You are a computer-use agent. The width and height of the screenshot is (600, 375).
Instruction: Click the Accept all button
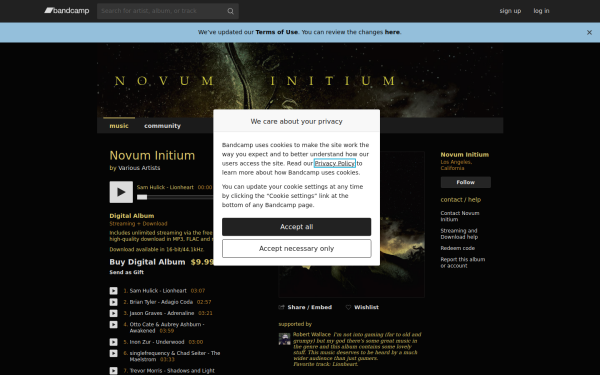pos(297,227)
